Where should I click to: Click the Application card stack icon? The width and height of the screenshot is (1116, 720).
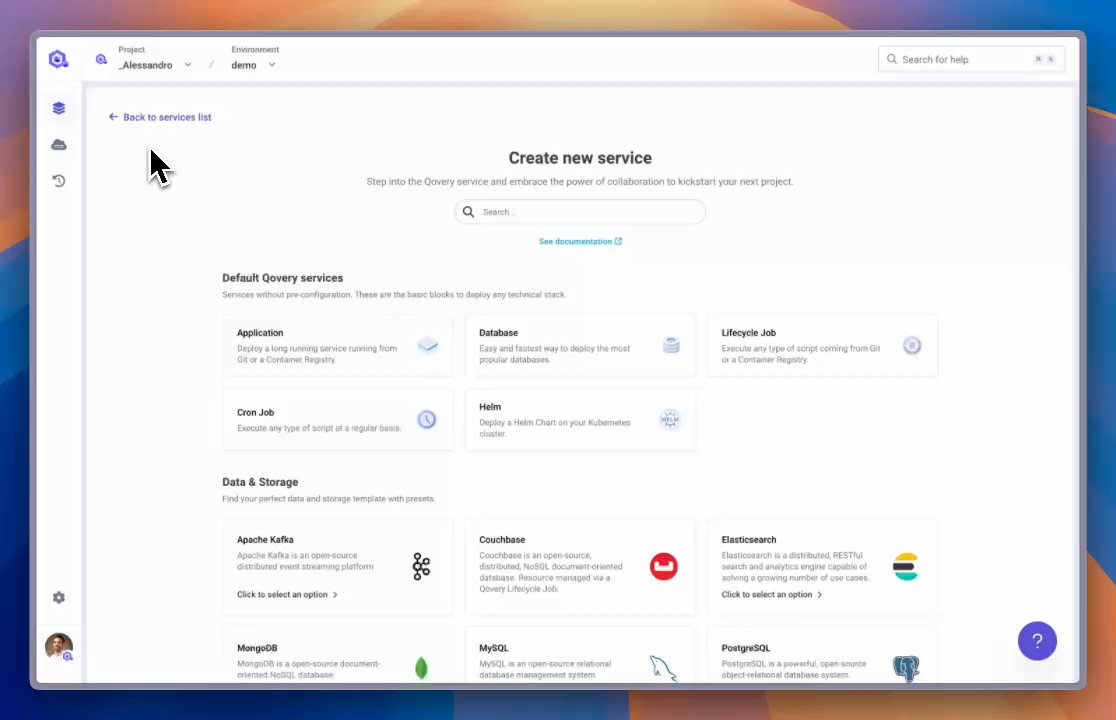pos(428,345)
